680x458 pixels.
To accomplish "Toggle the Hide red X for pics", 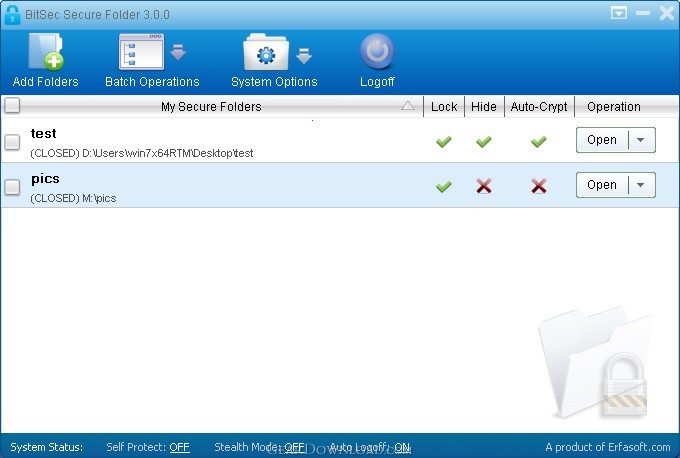I will click(x=484, y=186).
